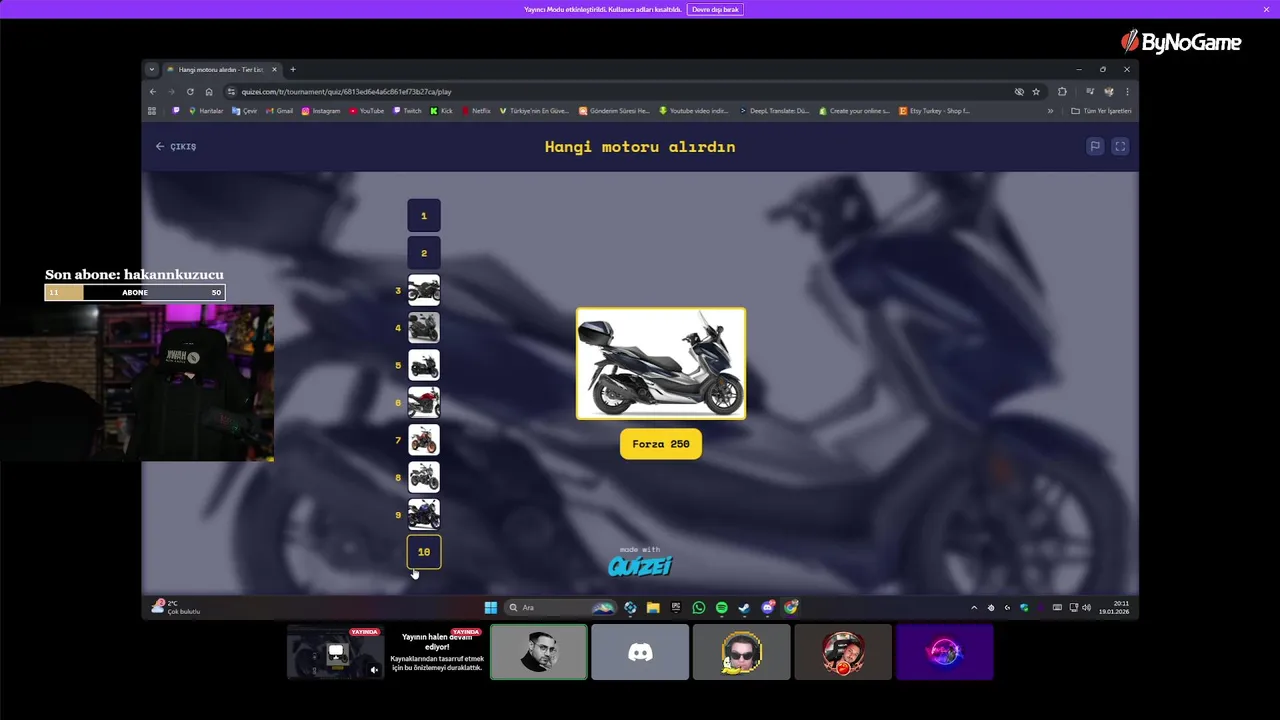Reload the browser page
1280x720 pixels.
pos(190,91)
